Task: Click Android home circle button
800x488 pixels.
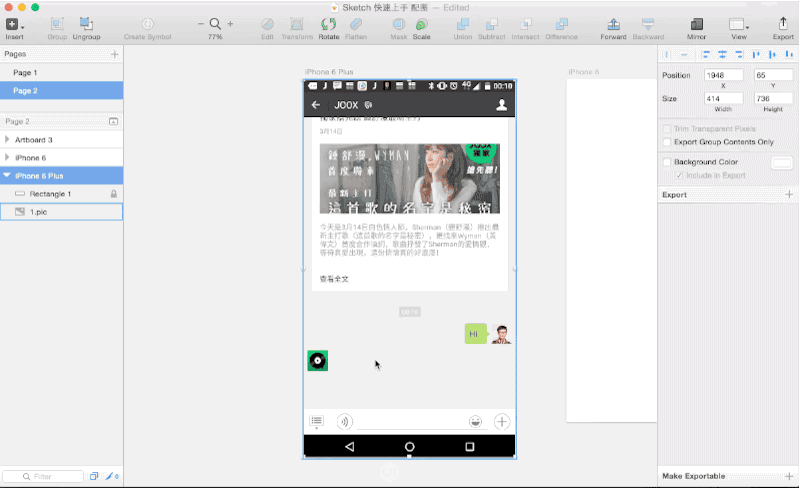Action: click(409, 447)
